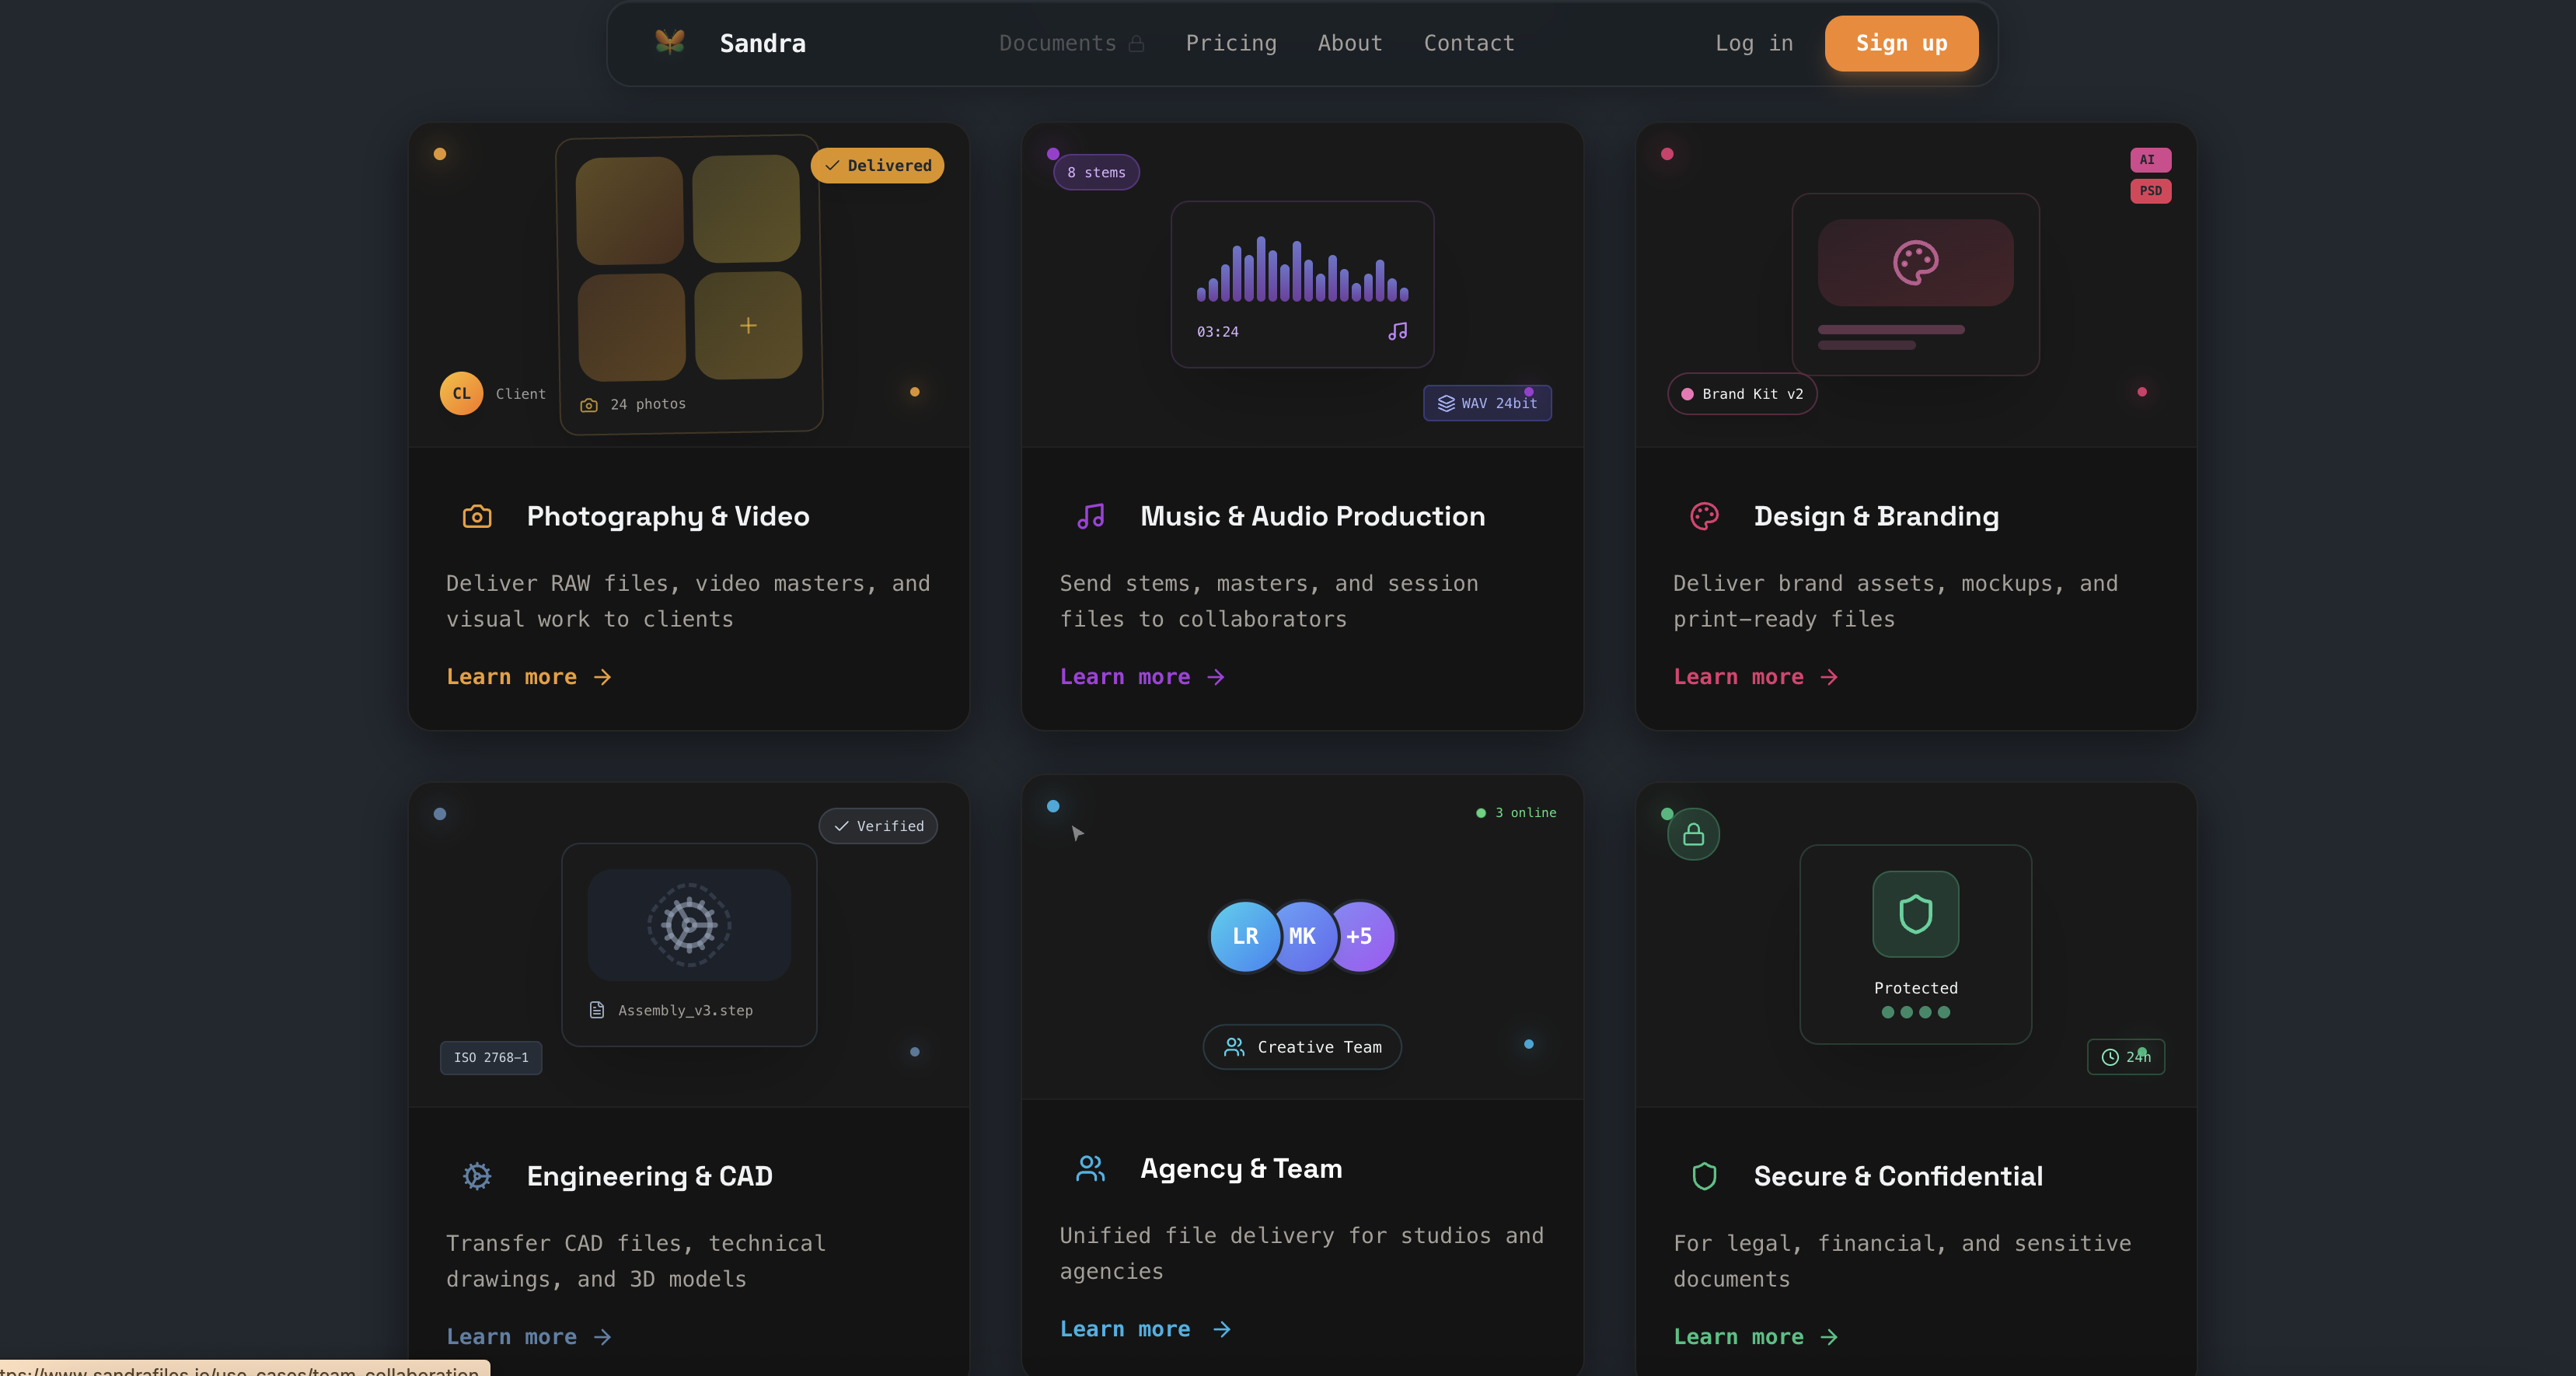Click the gear icon beside Engineering & CAD
The image size is (2576, 1376).
click(477, 1176)
